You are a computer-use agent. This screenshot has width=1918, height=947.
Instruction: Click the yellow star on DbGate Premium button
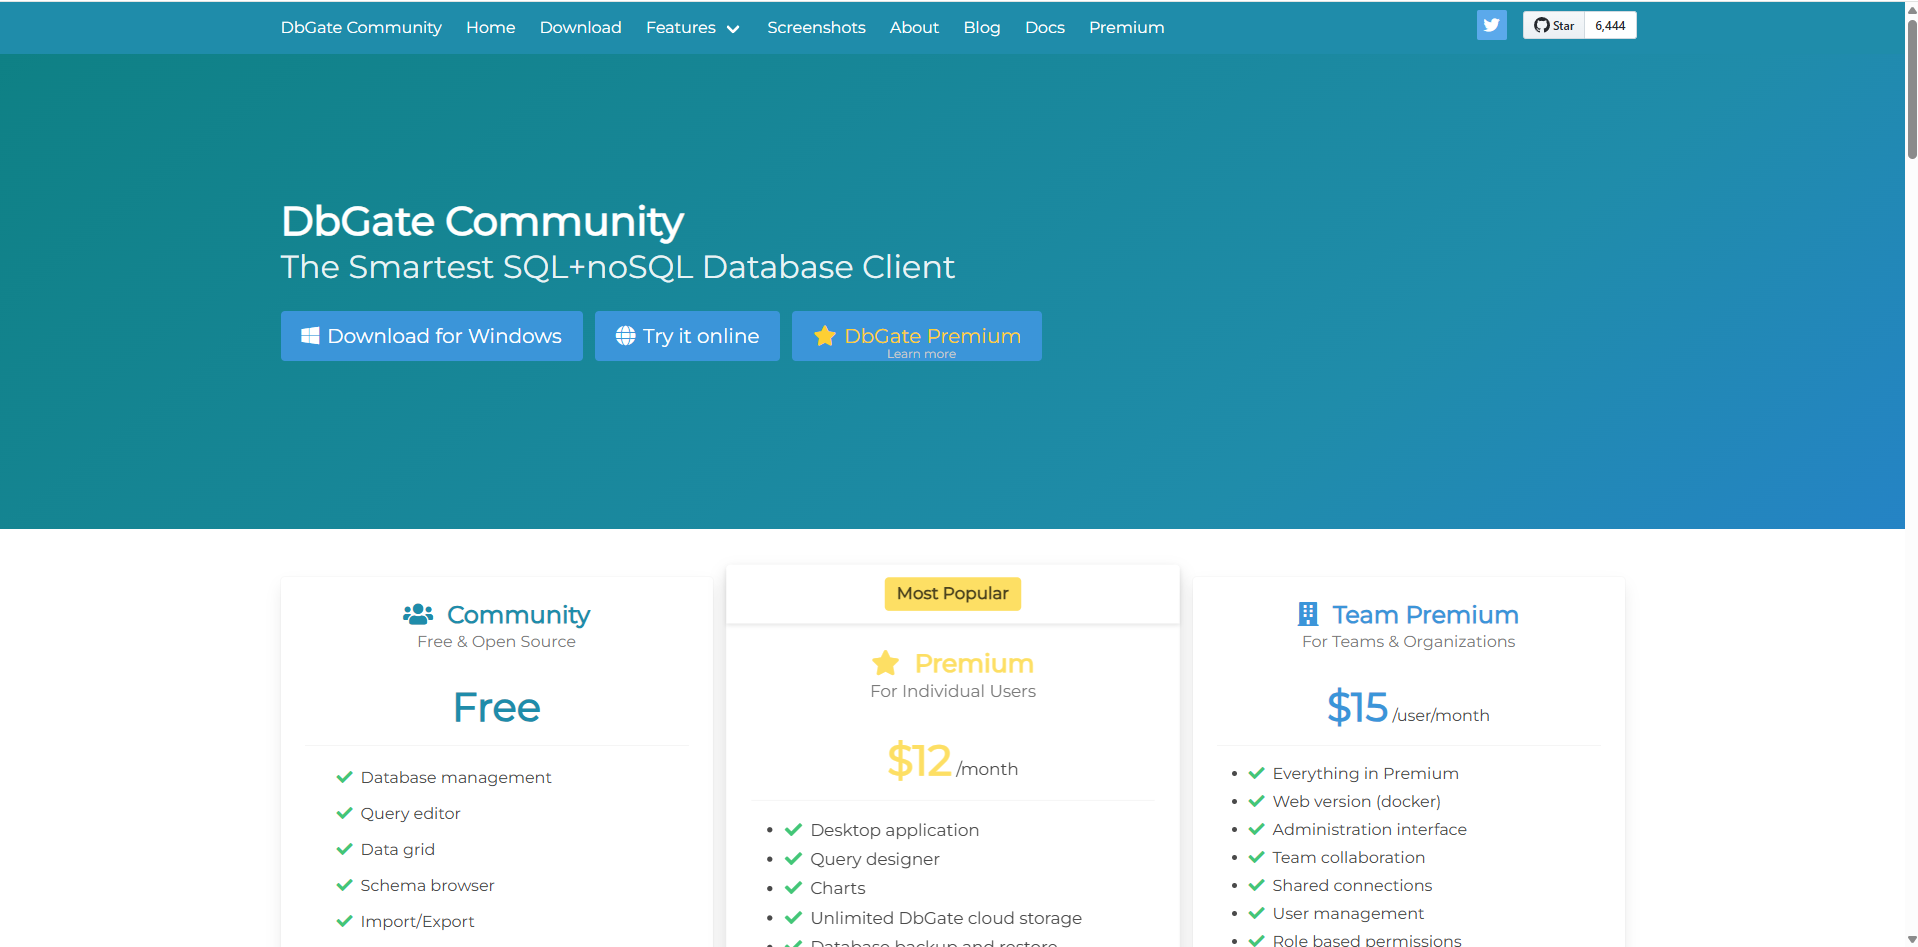tap(824, 336)
